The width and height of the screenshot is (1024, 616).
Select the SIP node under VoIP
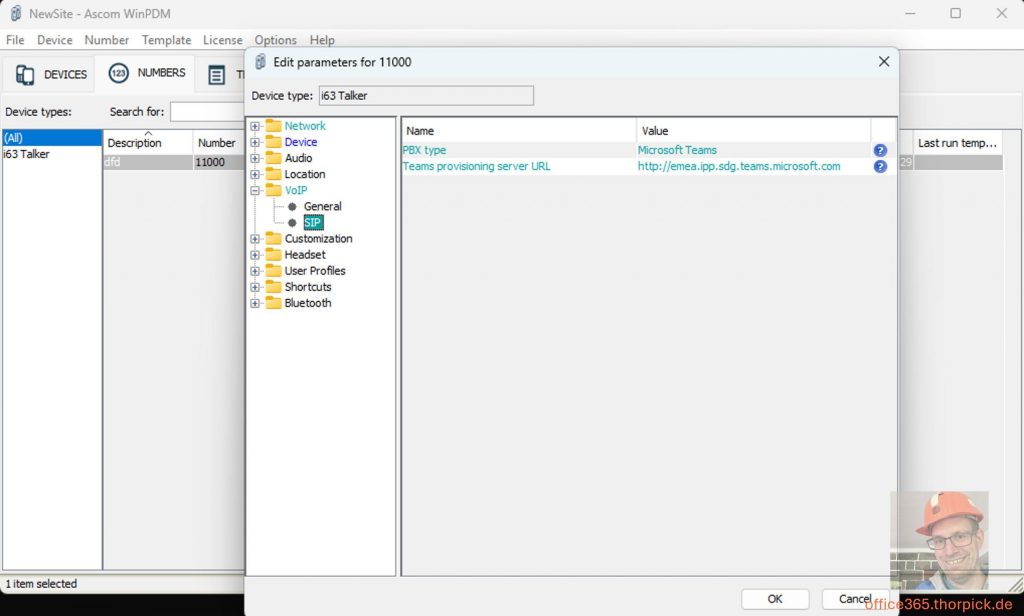[x=313, y=222]
